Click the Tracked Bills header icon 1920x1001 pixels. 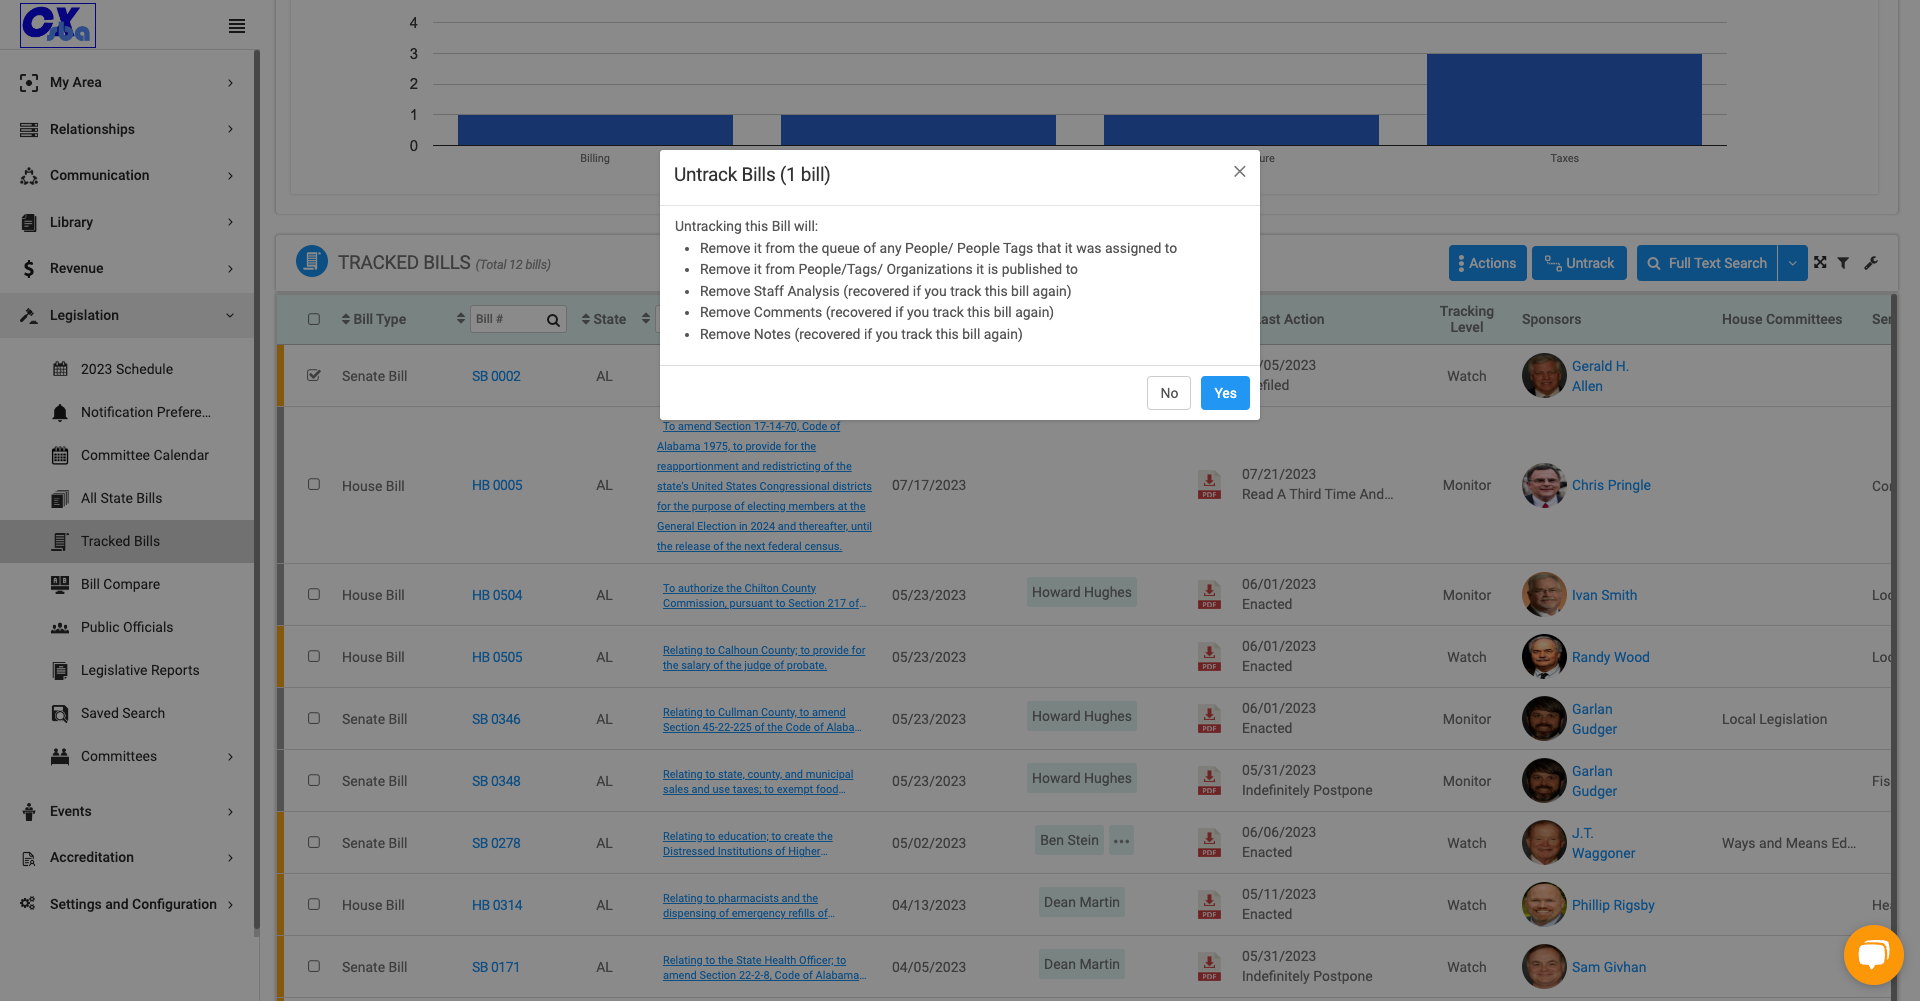coord(312,261)
